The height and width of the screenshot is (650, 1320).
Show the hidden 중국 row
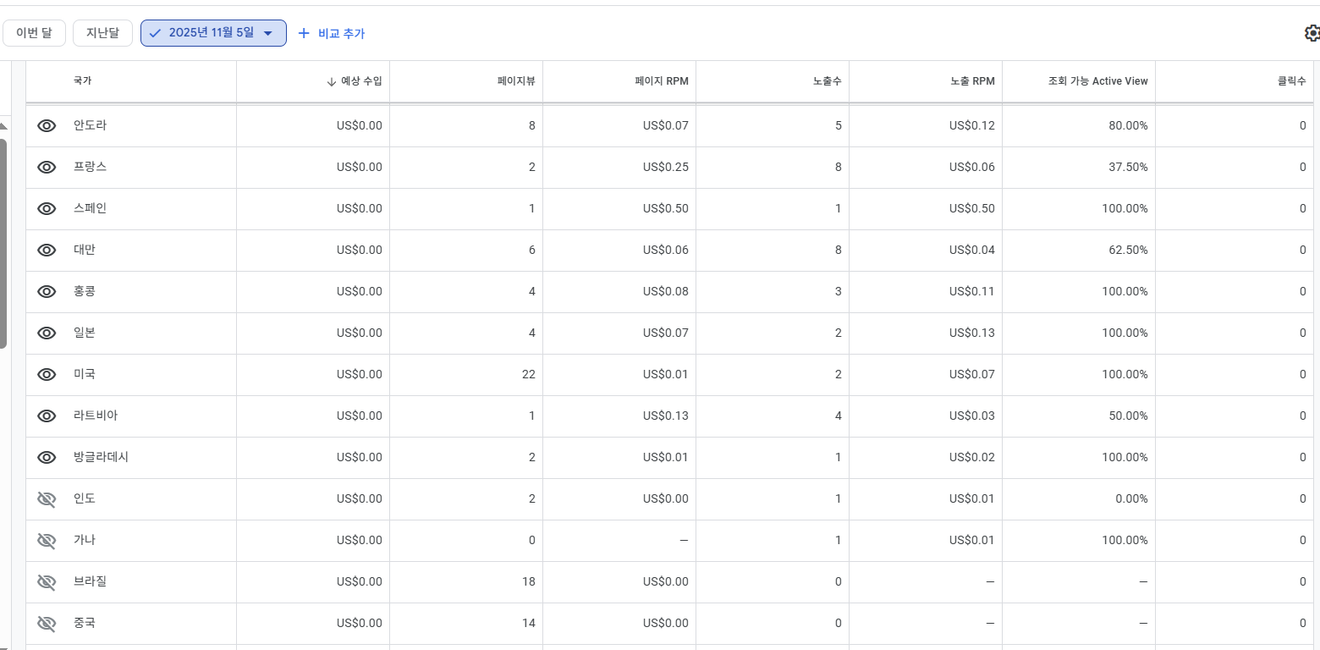point(47,623)
